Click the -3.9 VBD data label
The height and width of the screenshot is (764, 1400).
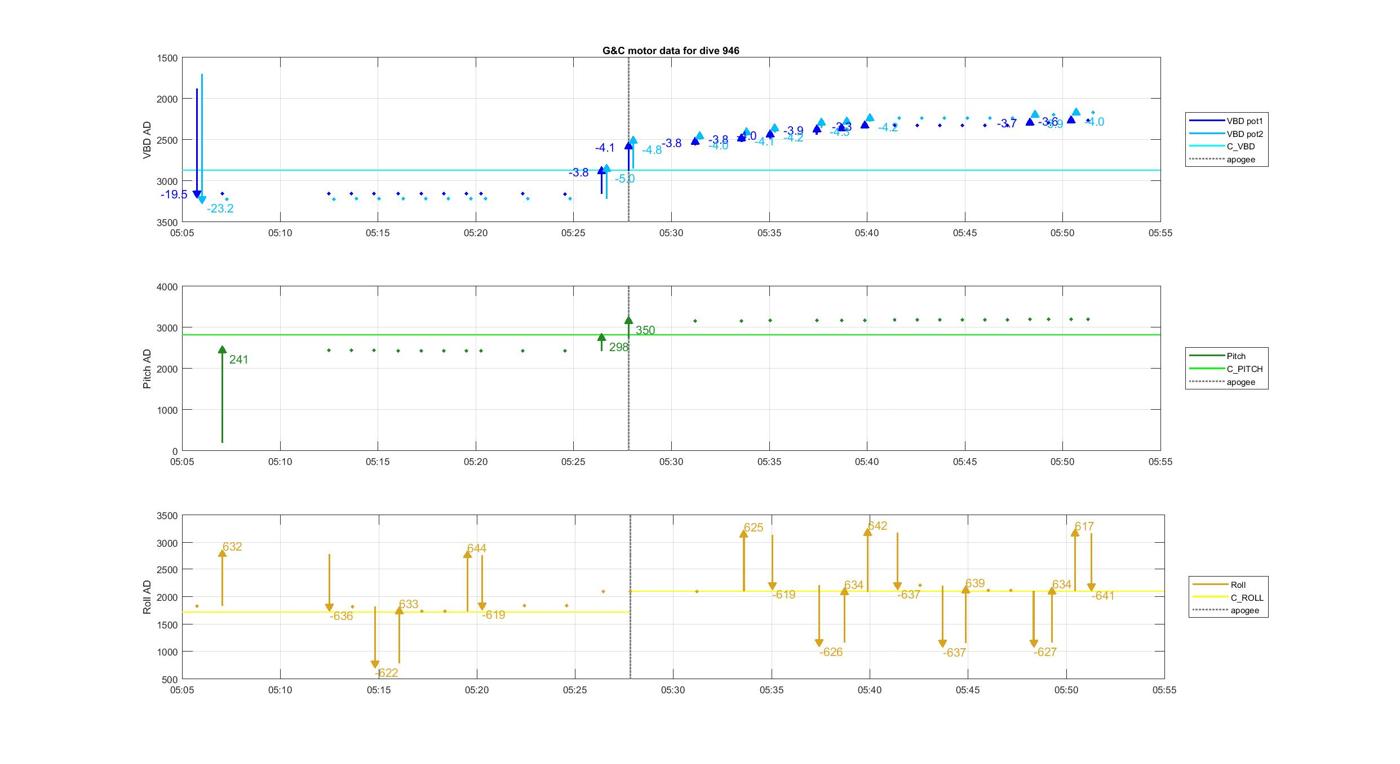pyautogui.click(x=793, y=131)
